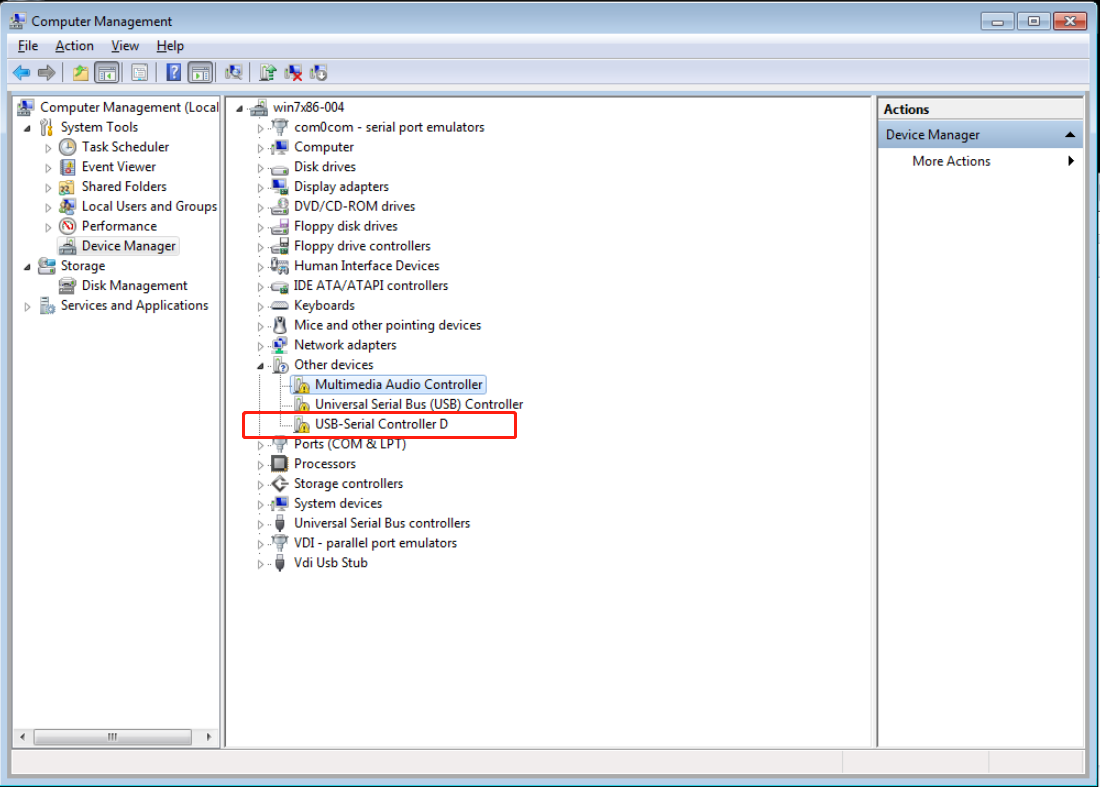Expand Services and Applications tree node

click(x=27, y=307)
